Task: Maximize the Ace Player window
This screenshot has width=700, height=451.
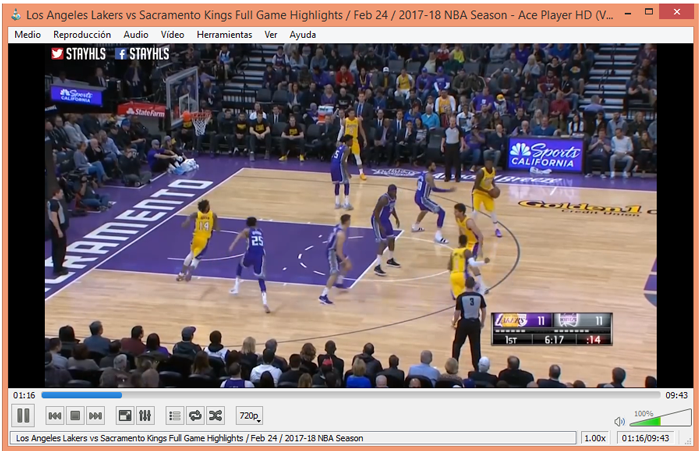Action: point(649,12)
